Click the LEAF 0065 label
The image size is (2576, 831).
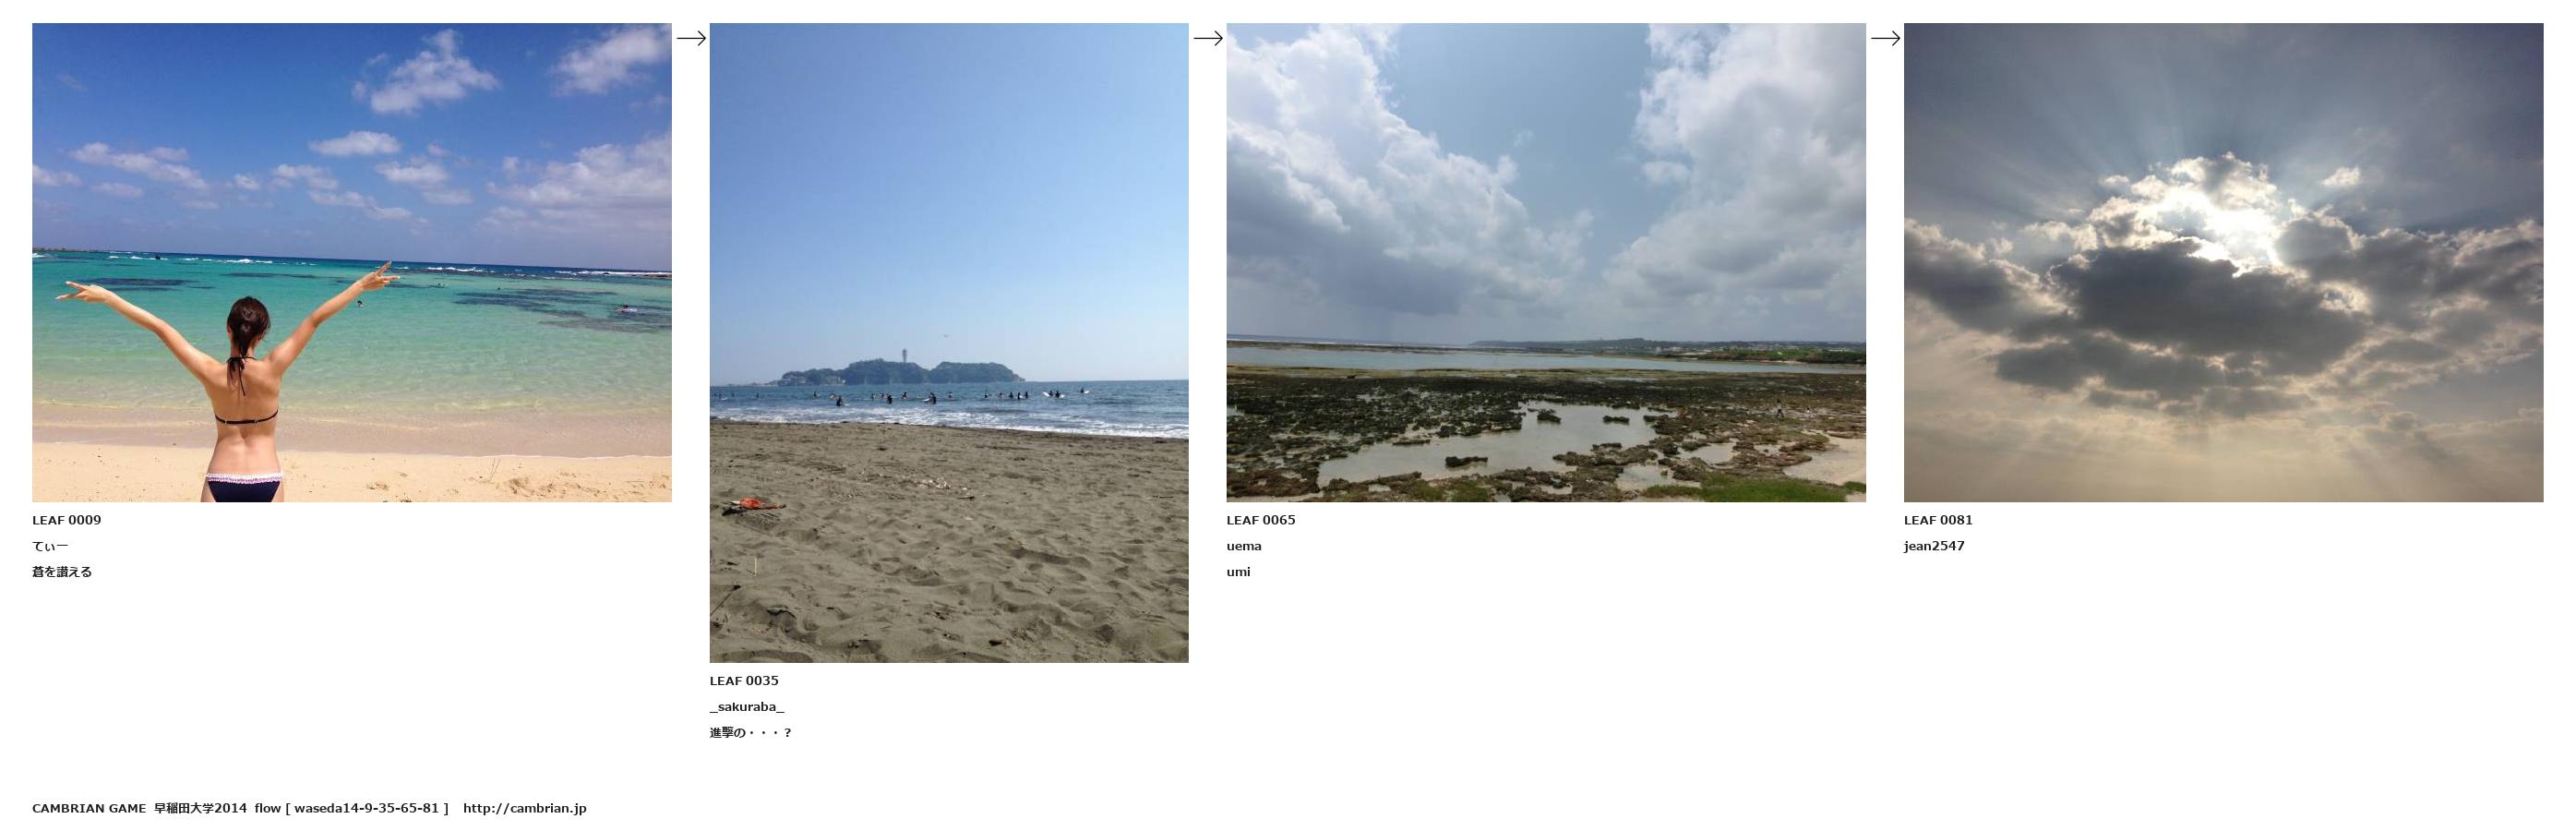click(x=1261, y=520)
